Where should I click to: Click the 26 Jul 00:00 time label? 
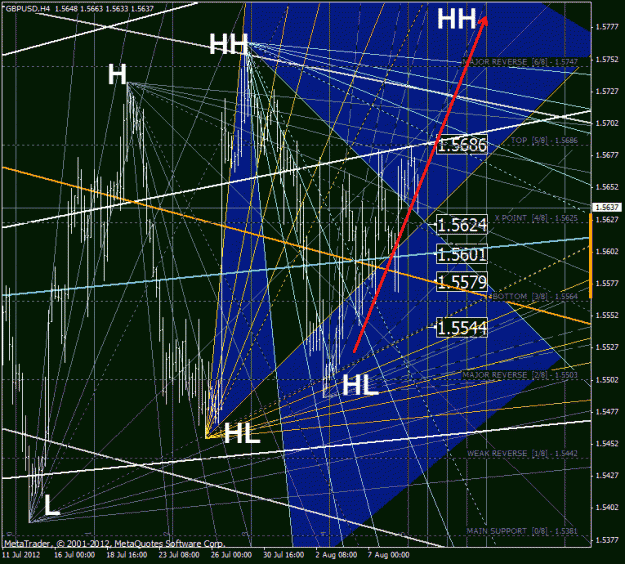tap(231, 555)
